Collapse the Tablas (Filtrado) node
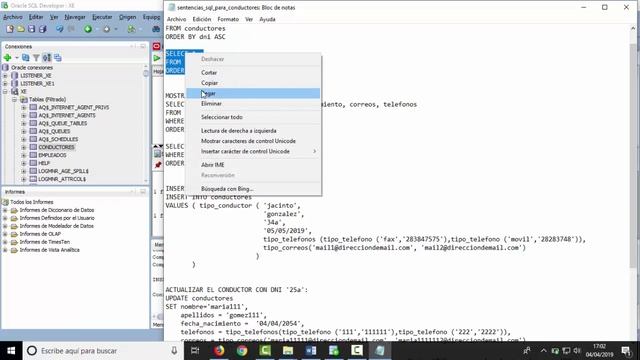The height and width of the screenshot is (360, 640). click(14, 100)
